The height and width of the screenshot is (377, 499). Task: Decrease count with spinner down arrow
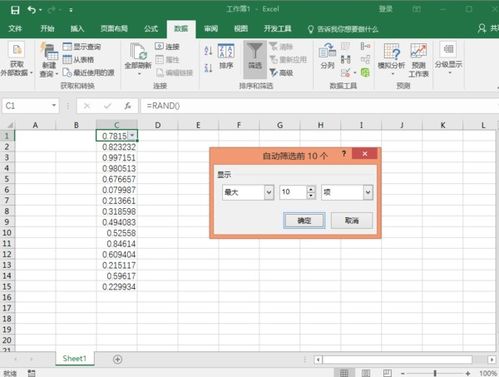[x=311, y=196]
